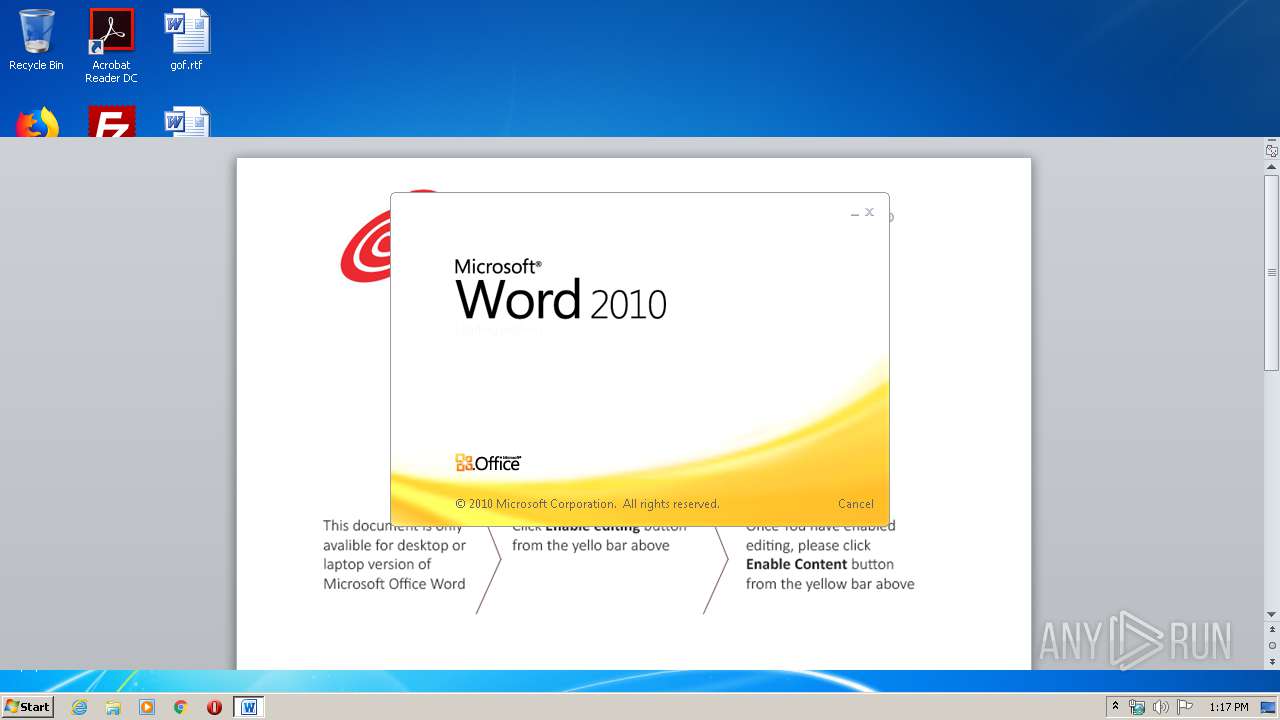Image resolution: width=1280 pixels, height=720 pixels.
Task: Open network status tray icon
Action: click(1137, 707)
